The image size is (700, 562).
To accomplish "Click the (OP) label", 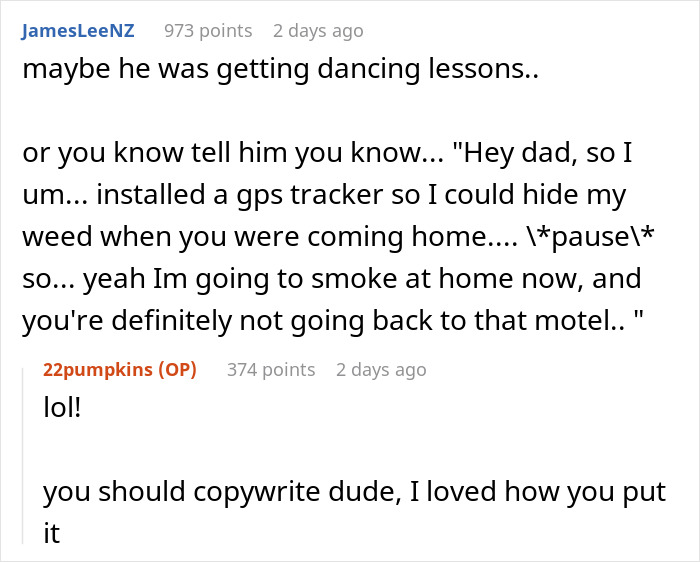I will click(175, 370).
